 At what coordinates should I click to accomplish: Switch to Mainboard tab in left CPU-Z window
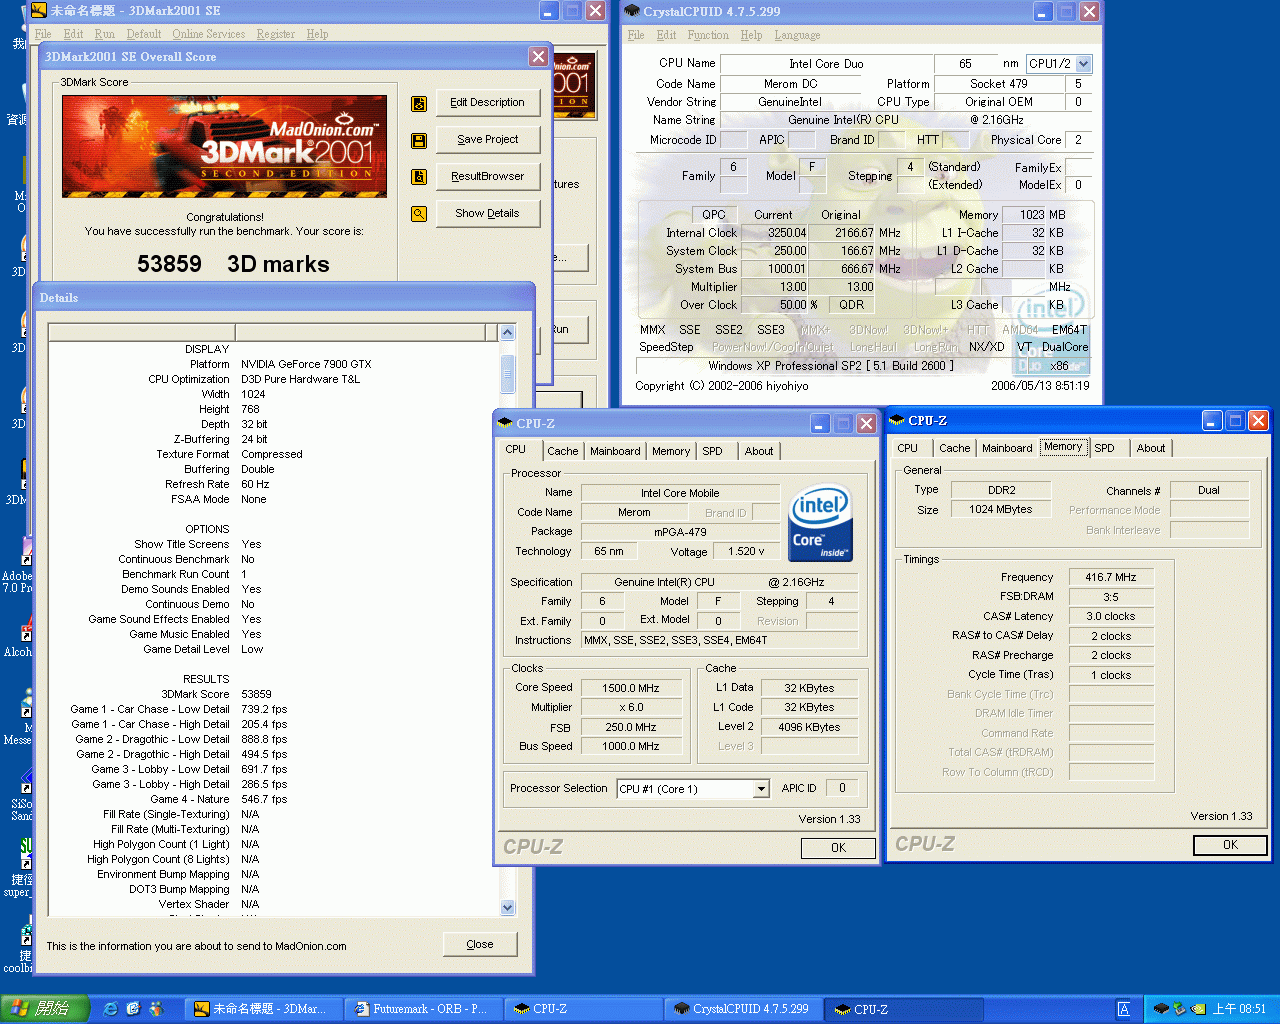[x=615, y=451]
